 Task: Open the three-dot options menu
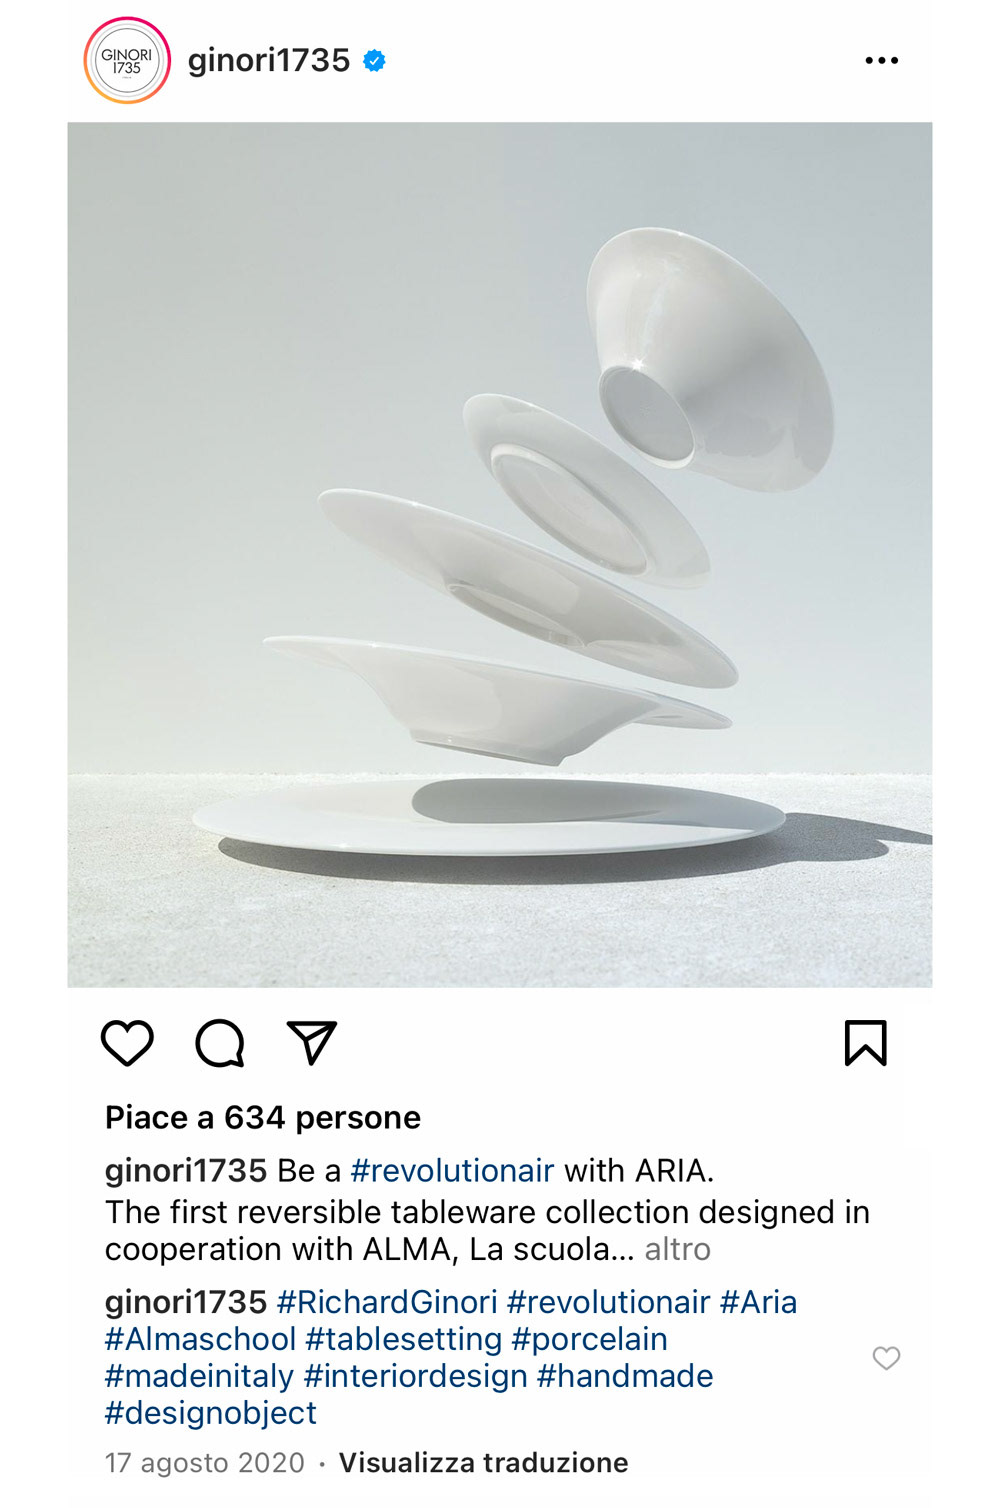coord(881,61)
